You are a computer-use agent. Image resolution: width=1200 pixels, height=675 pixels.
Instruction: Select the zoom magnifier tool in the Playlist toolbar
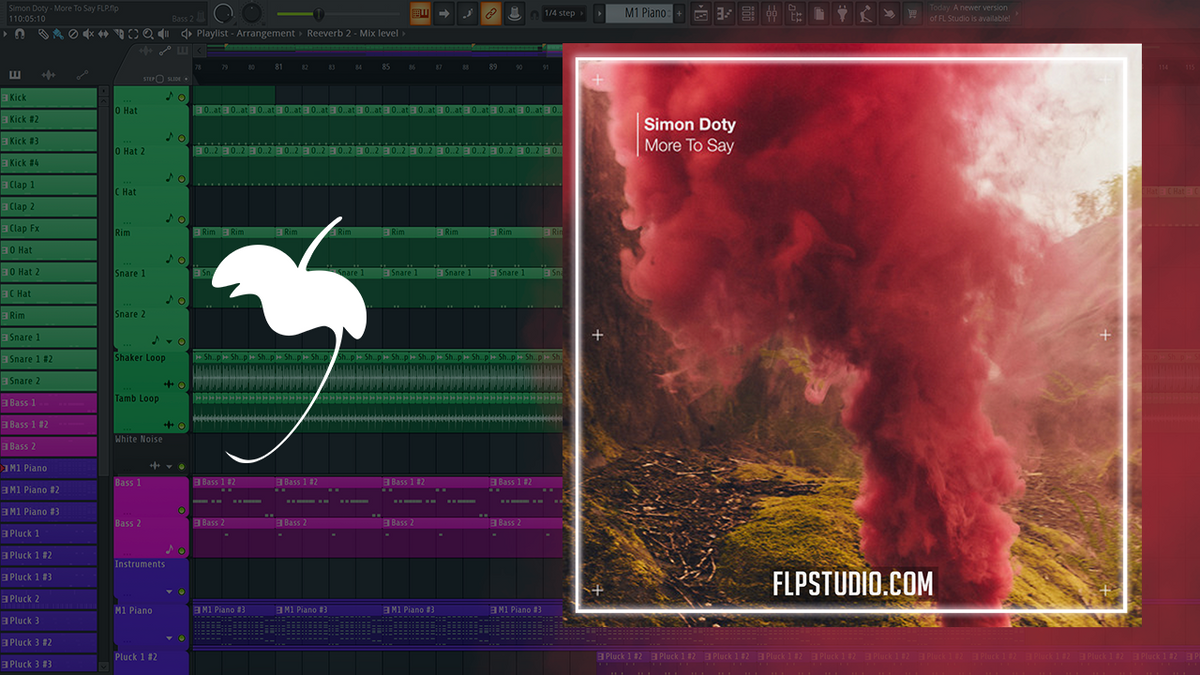[147, 33]
